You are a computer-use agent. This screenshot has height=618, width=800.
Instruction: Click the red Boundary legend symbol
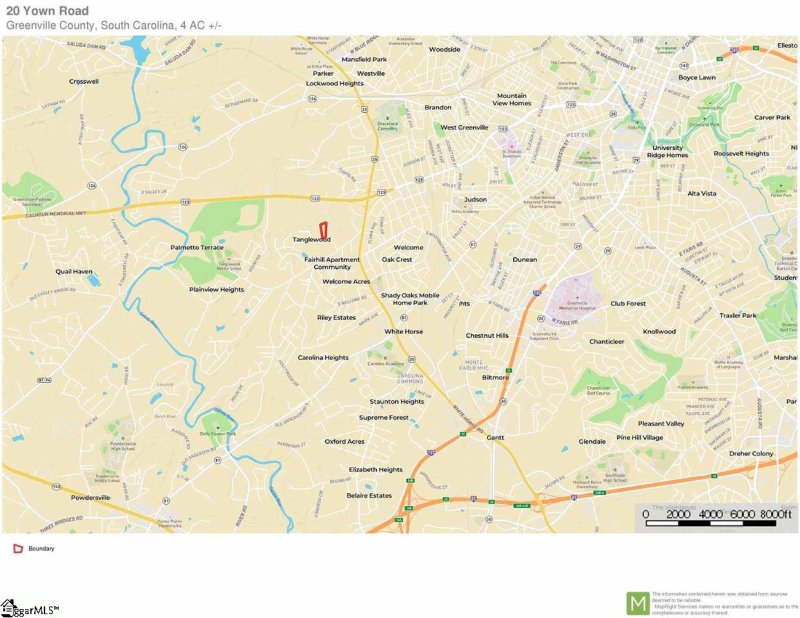tap(17, 549)
